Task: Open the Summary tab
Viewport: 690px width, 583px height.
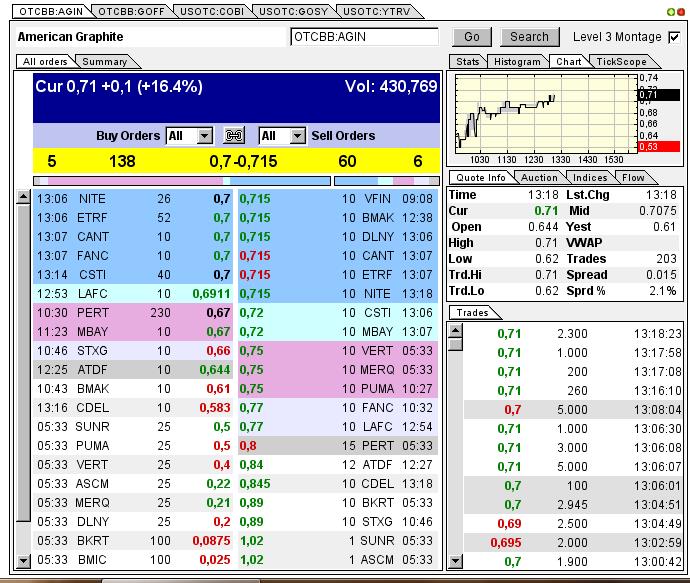Action: (x=104, y=61)
